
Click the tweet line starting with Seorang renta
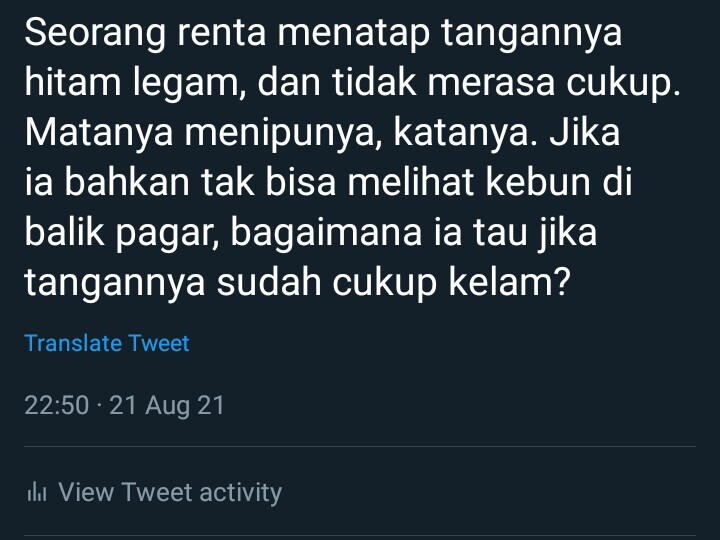point(323,34)
